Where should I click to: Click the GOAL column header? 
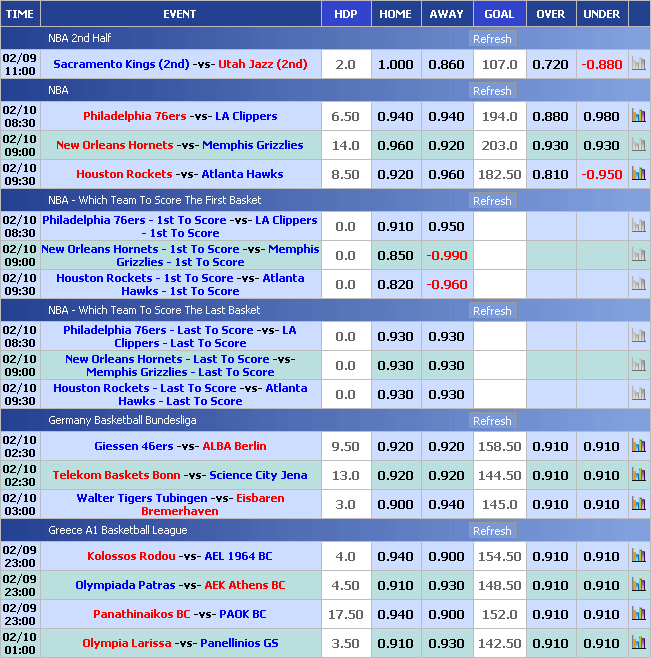pyautogui.click(x=499, y=14)
